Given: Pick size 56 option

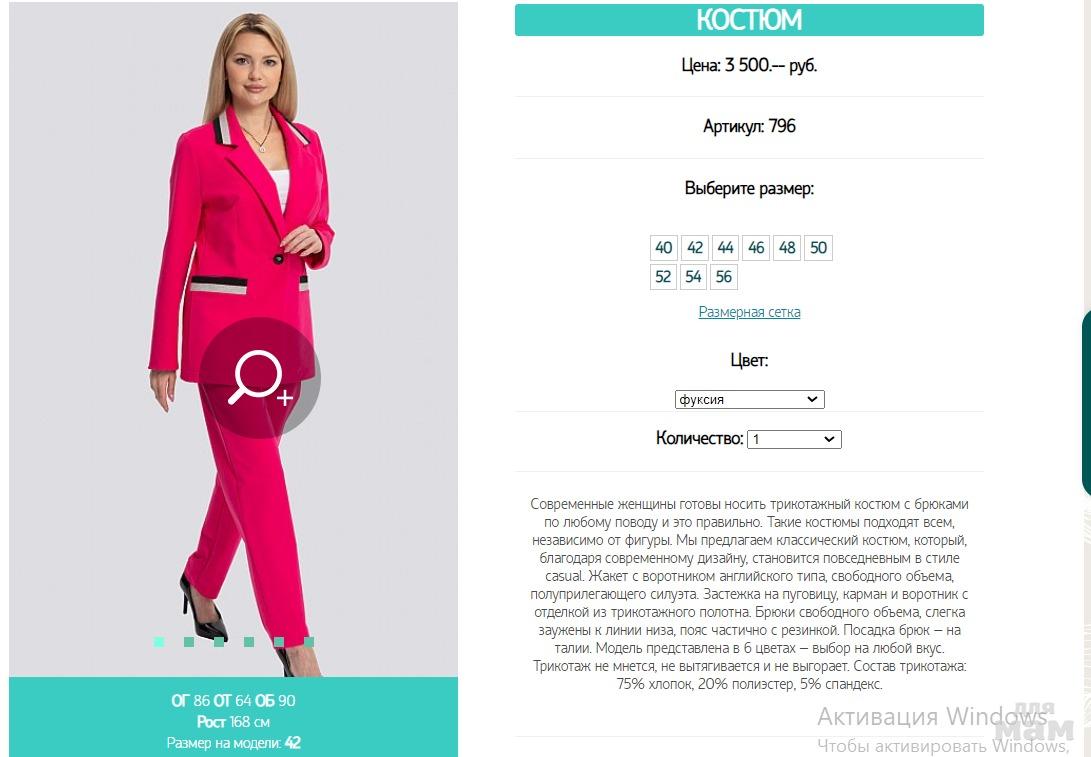Looking at the screenshot, I should click(x=724, y=277).
